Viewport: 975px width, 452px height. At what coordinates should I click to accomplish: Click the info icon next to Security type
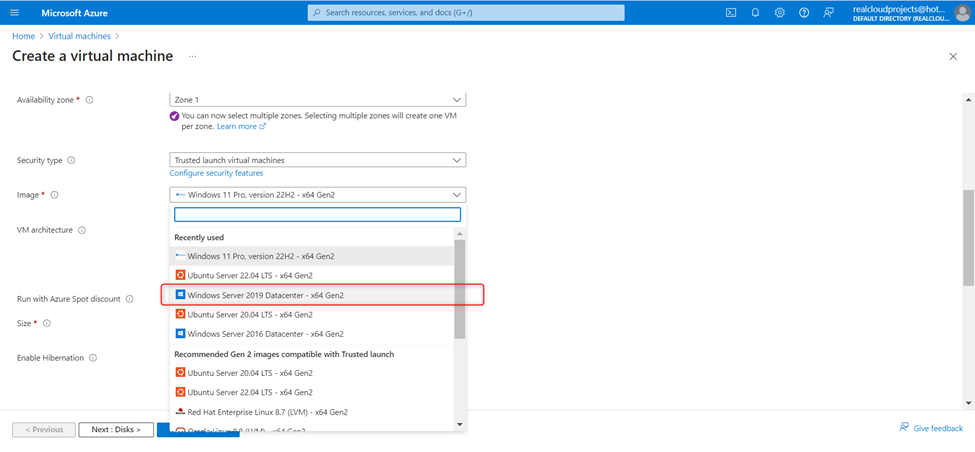pyautogui.click(x=71, y=160)
